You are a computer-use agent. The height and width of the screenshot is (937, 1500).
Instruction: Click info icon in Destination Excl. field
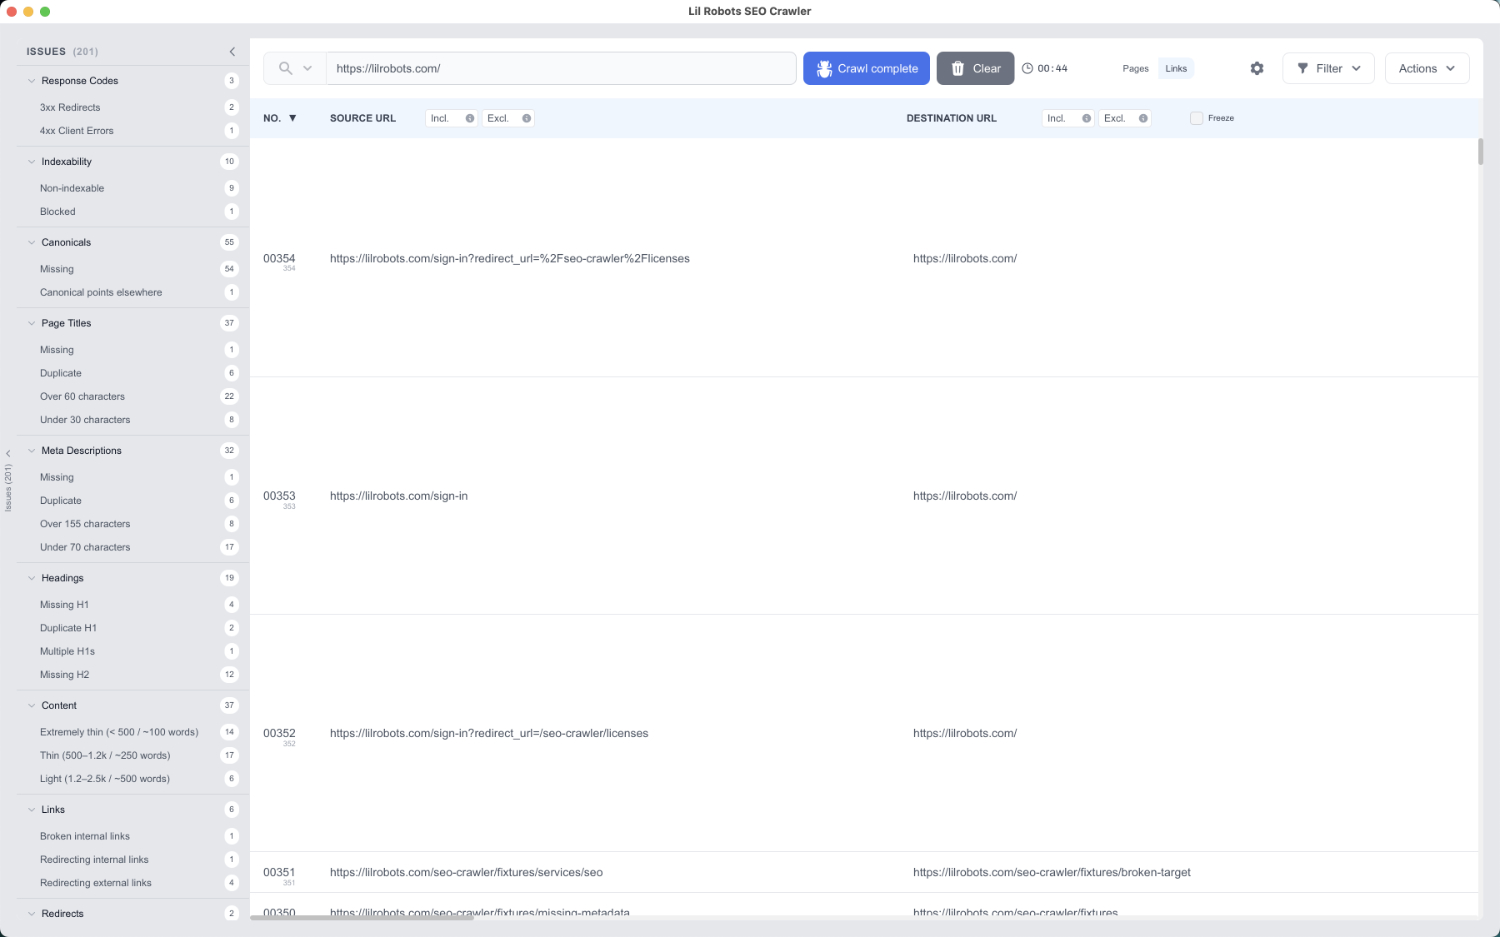tap(1143, 118)
